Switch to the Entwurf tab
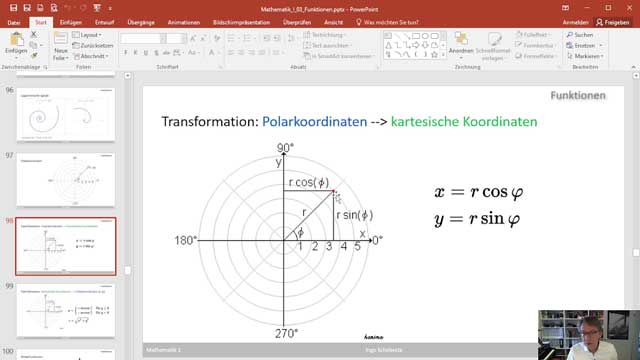Screen dimensions: 640x360 pos(104,22)
